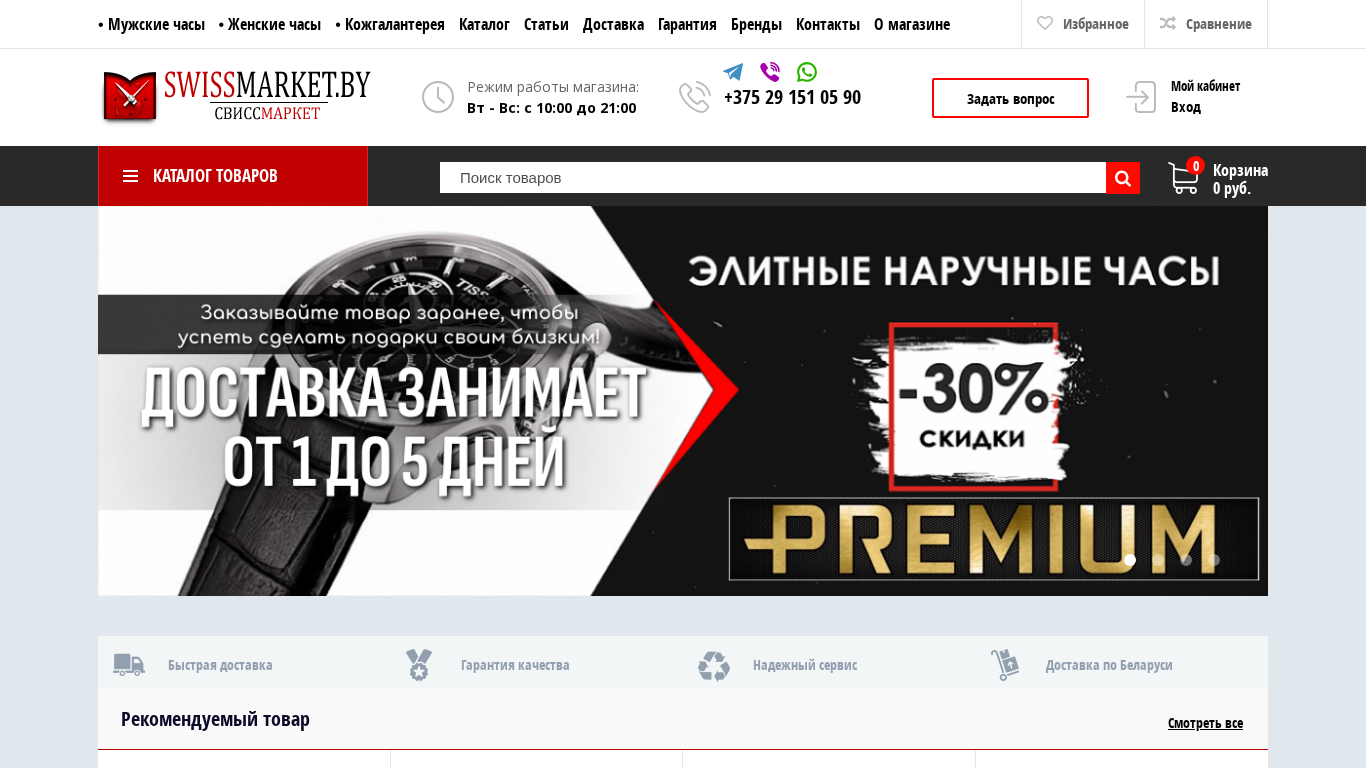
Task: Click the Задать вопрос button
Action: coord(1010,98)
